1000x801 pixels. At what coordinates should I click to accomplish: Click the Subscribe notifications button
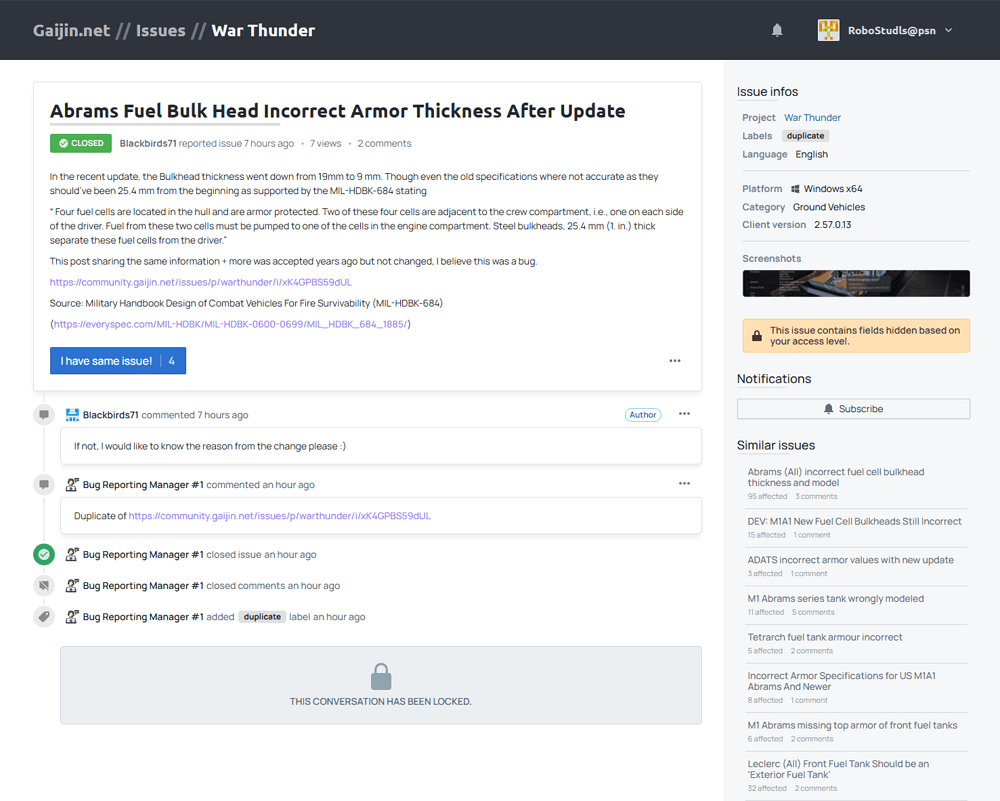[853, 409]
